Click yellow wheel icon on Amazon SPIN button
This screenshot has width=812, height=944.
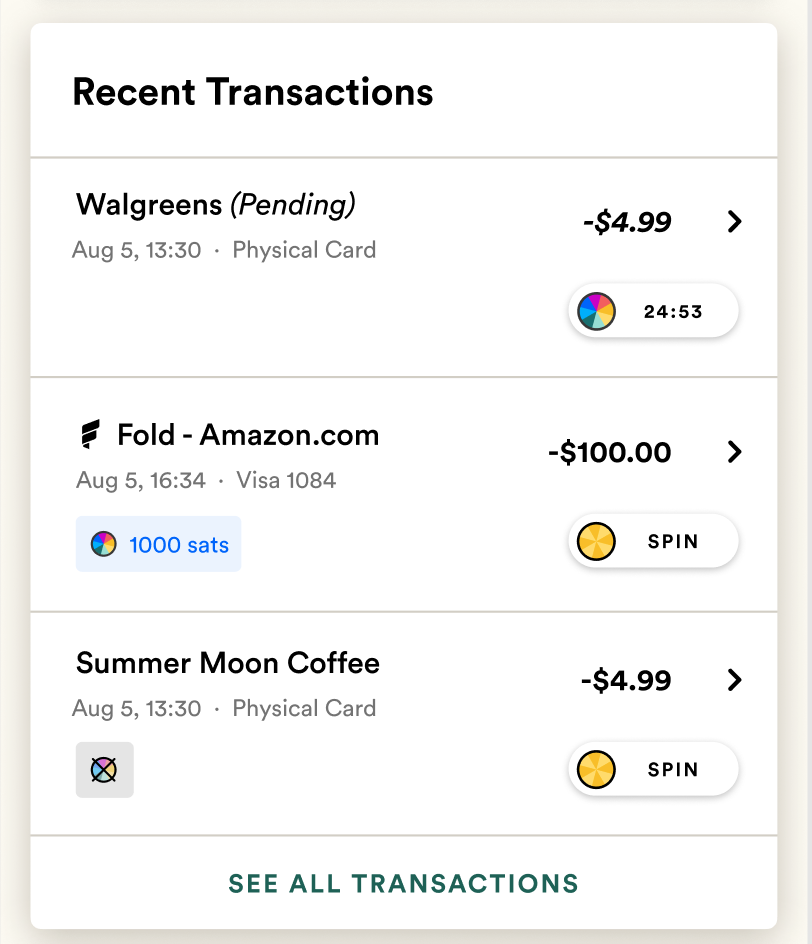point(597,542)
